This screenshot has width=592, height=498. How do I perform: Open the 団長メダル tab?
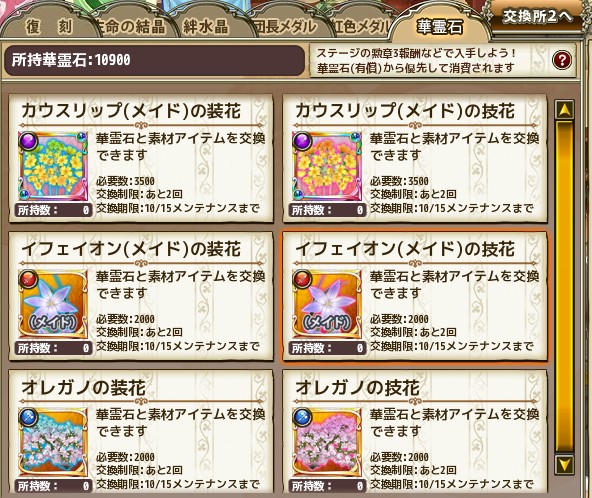(x=285, y=26)
